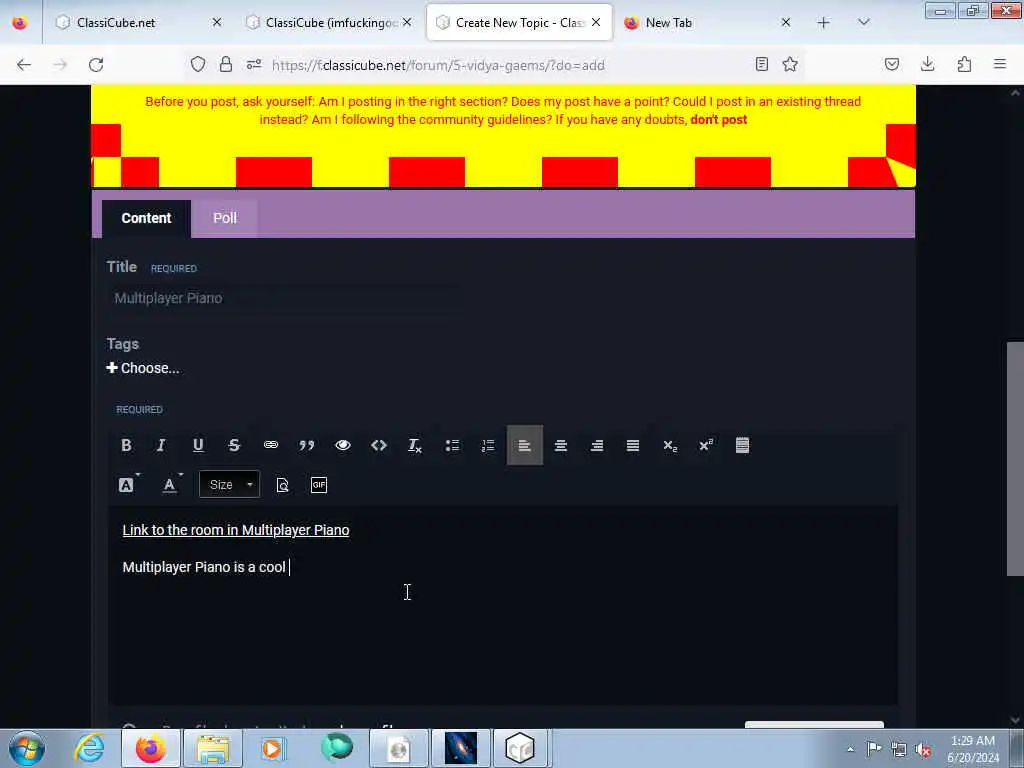
Task: Insert a GIF into the post
Action: click(319, 485)
